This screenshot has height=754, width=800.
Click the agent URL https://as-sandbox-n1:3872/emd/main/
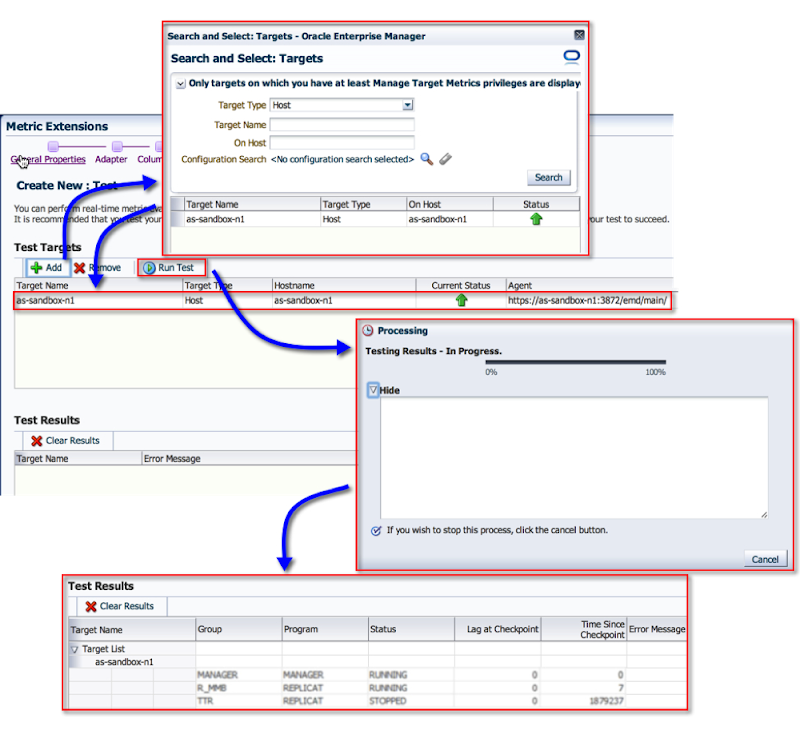point(587,300)
